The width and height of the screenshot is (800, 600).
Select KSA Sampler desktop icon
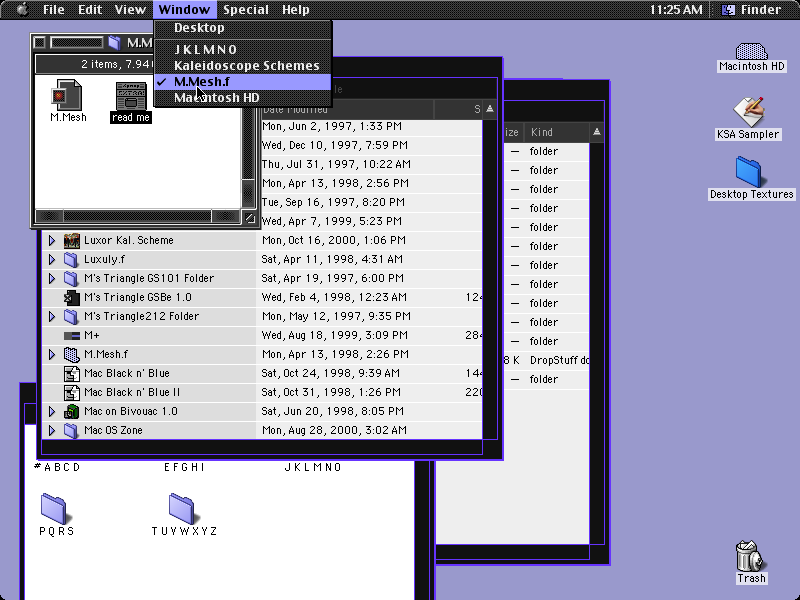[x=748, y=112]
